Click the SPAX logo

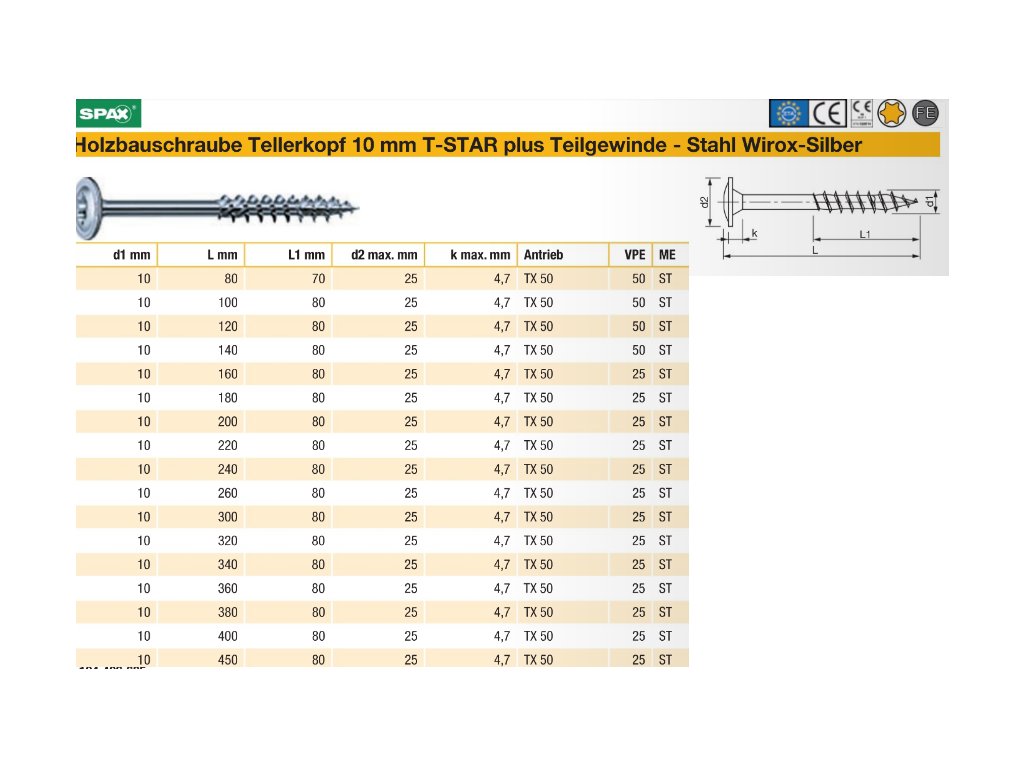pos(108,114)
